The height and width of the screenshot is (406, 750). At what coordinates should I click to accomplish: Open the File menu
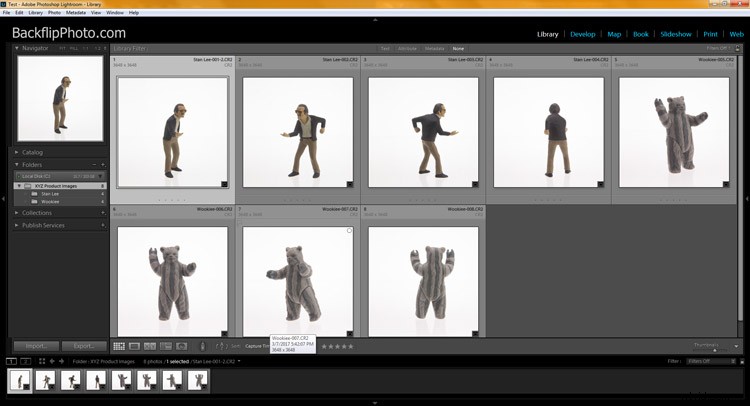click(6, 12)
